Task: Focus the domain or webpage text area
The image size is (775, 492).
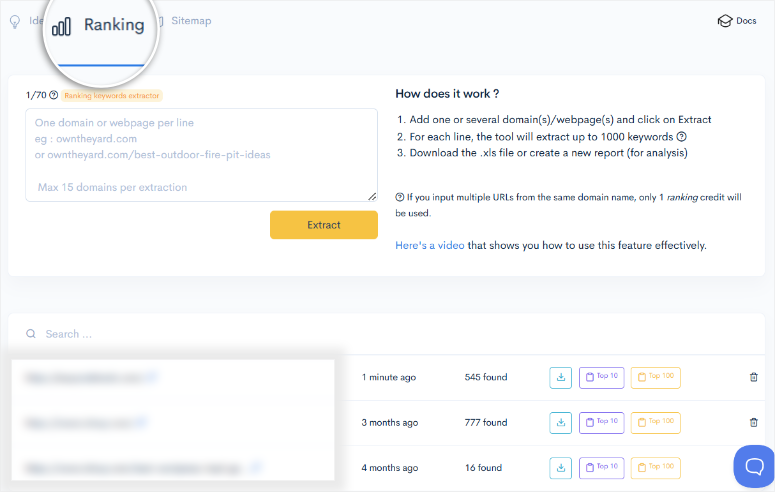Action: click(x=201, y=155)
